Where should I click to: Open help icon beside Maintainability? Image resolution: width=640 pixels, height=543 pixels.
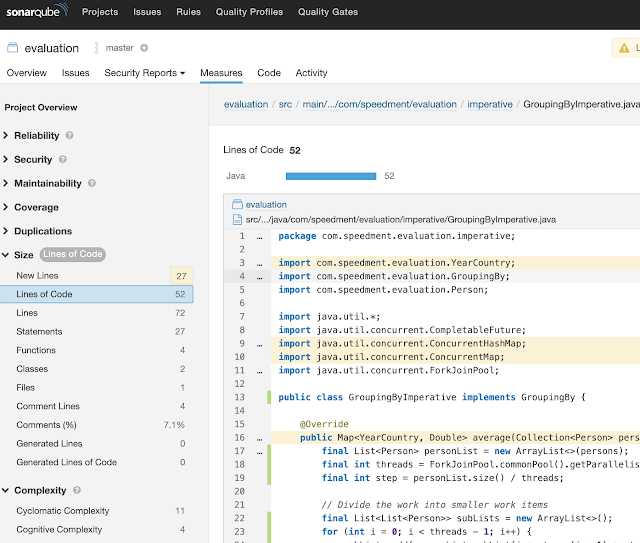[92, 183]
